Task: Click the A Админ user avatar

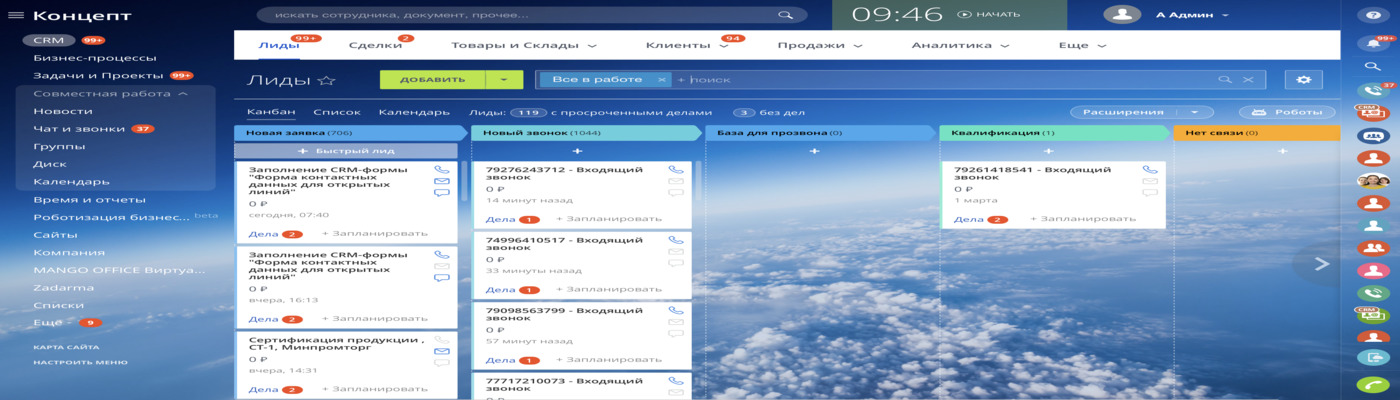Action: [1122, 14]
